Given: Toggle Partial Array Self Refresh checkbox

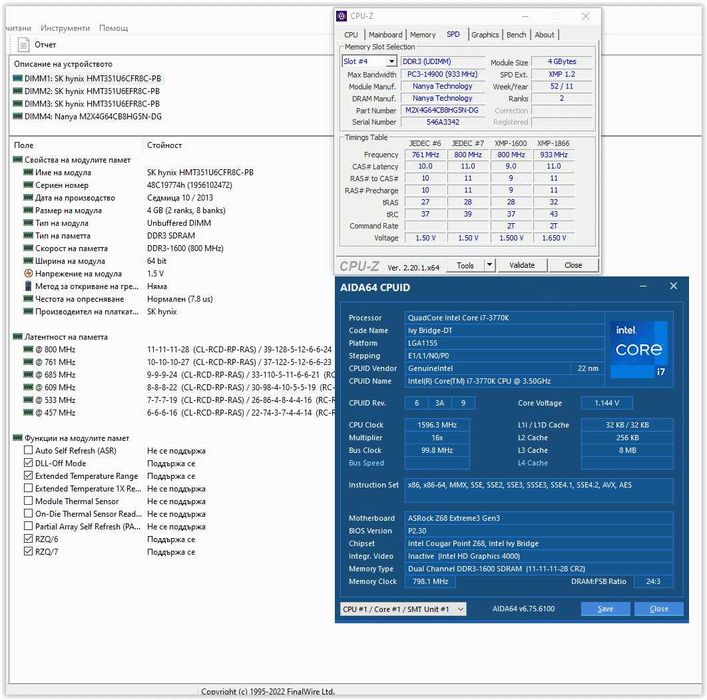Looking at the screenshot, I should tap(28, 525).
